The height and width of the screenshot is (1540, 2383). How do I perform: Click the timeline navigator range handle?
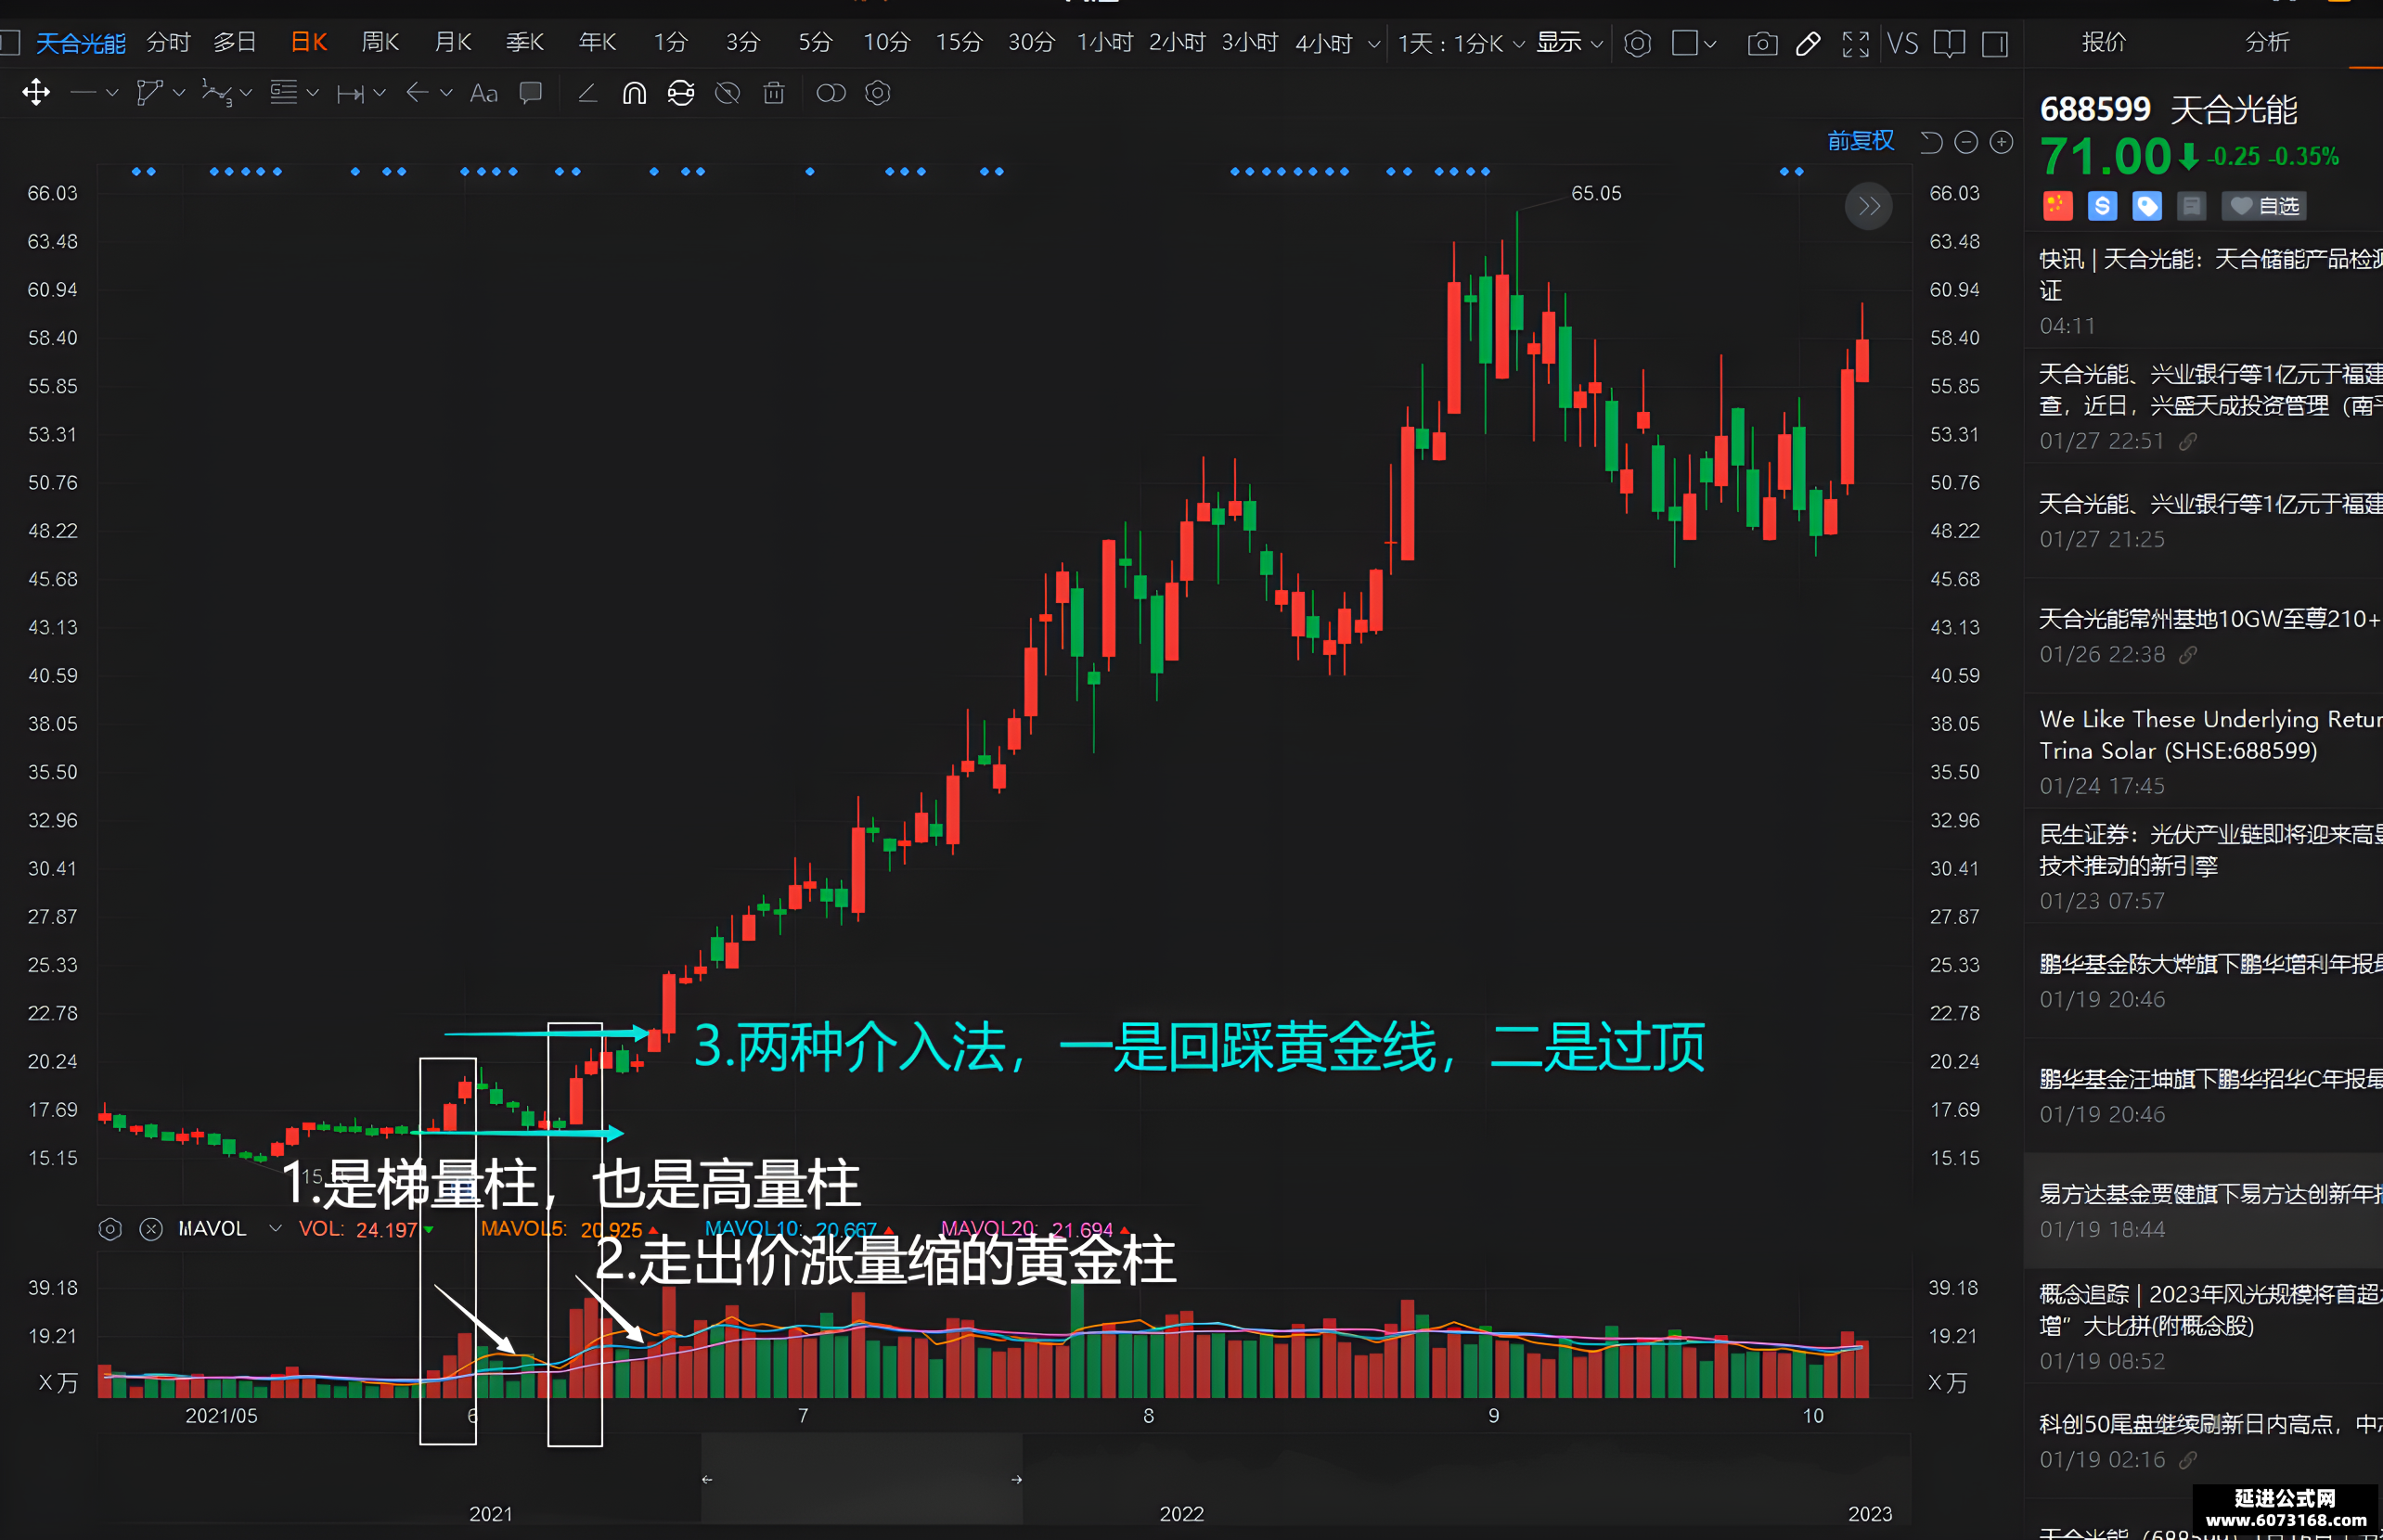[x=861, y=1479]
